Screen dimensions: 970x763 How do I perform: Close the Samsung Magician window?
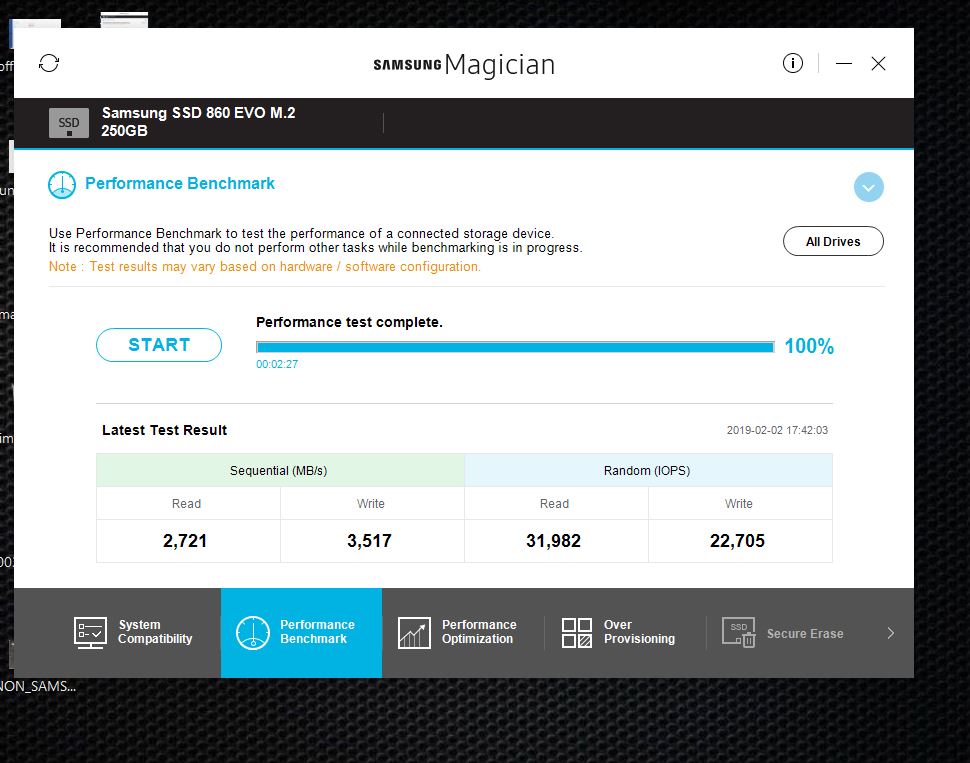pyautogui.click(x=878, y=63)
